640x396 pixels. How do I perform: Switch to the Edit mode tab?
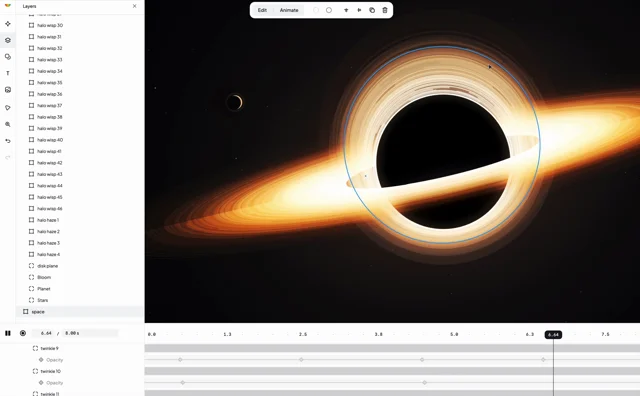point(262,10)
